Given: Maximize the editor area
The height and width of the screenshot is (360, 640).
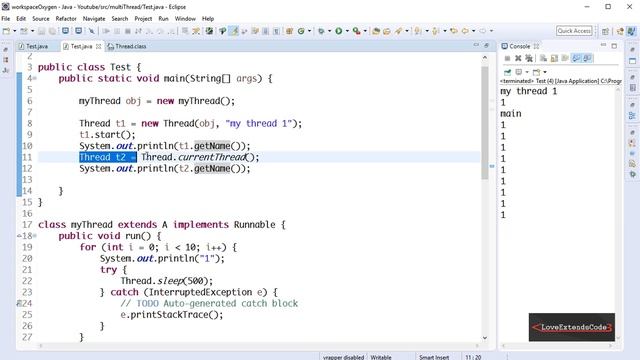Looking at the screenshot, I should click(x=487, y=45).
